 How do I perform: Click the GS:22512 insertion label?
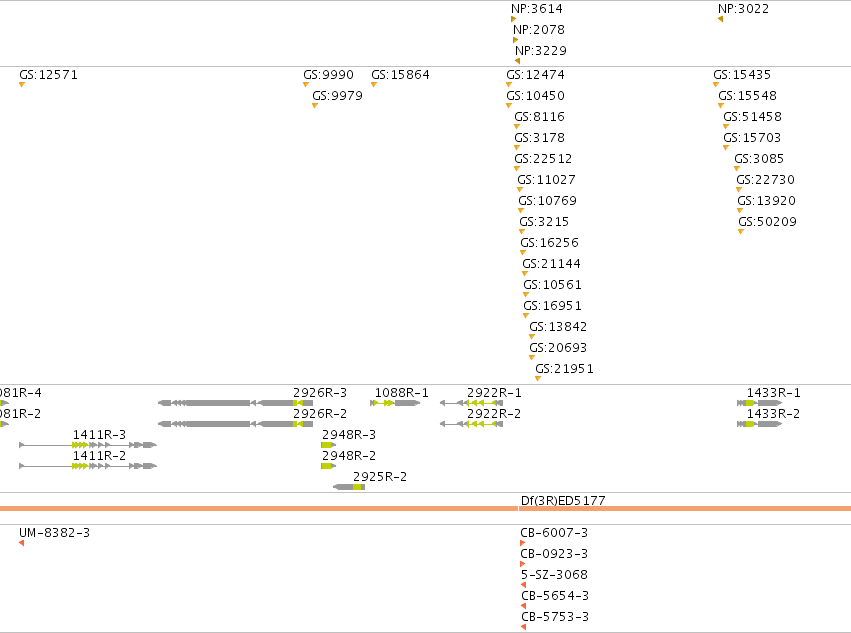click(x=543, y=159)
